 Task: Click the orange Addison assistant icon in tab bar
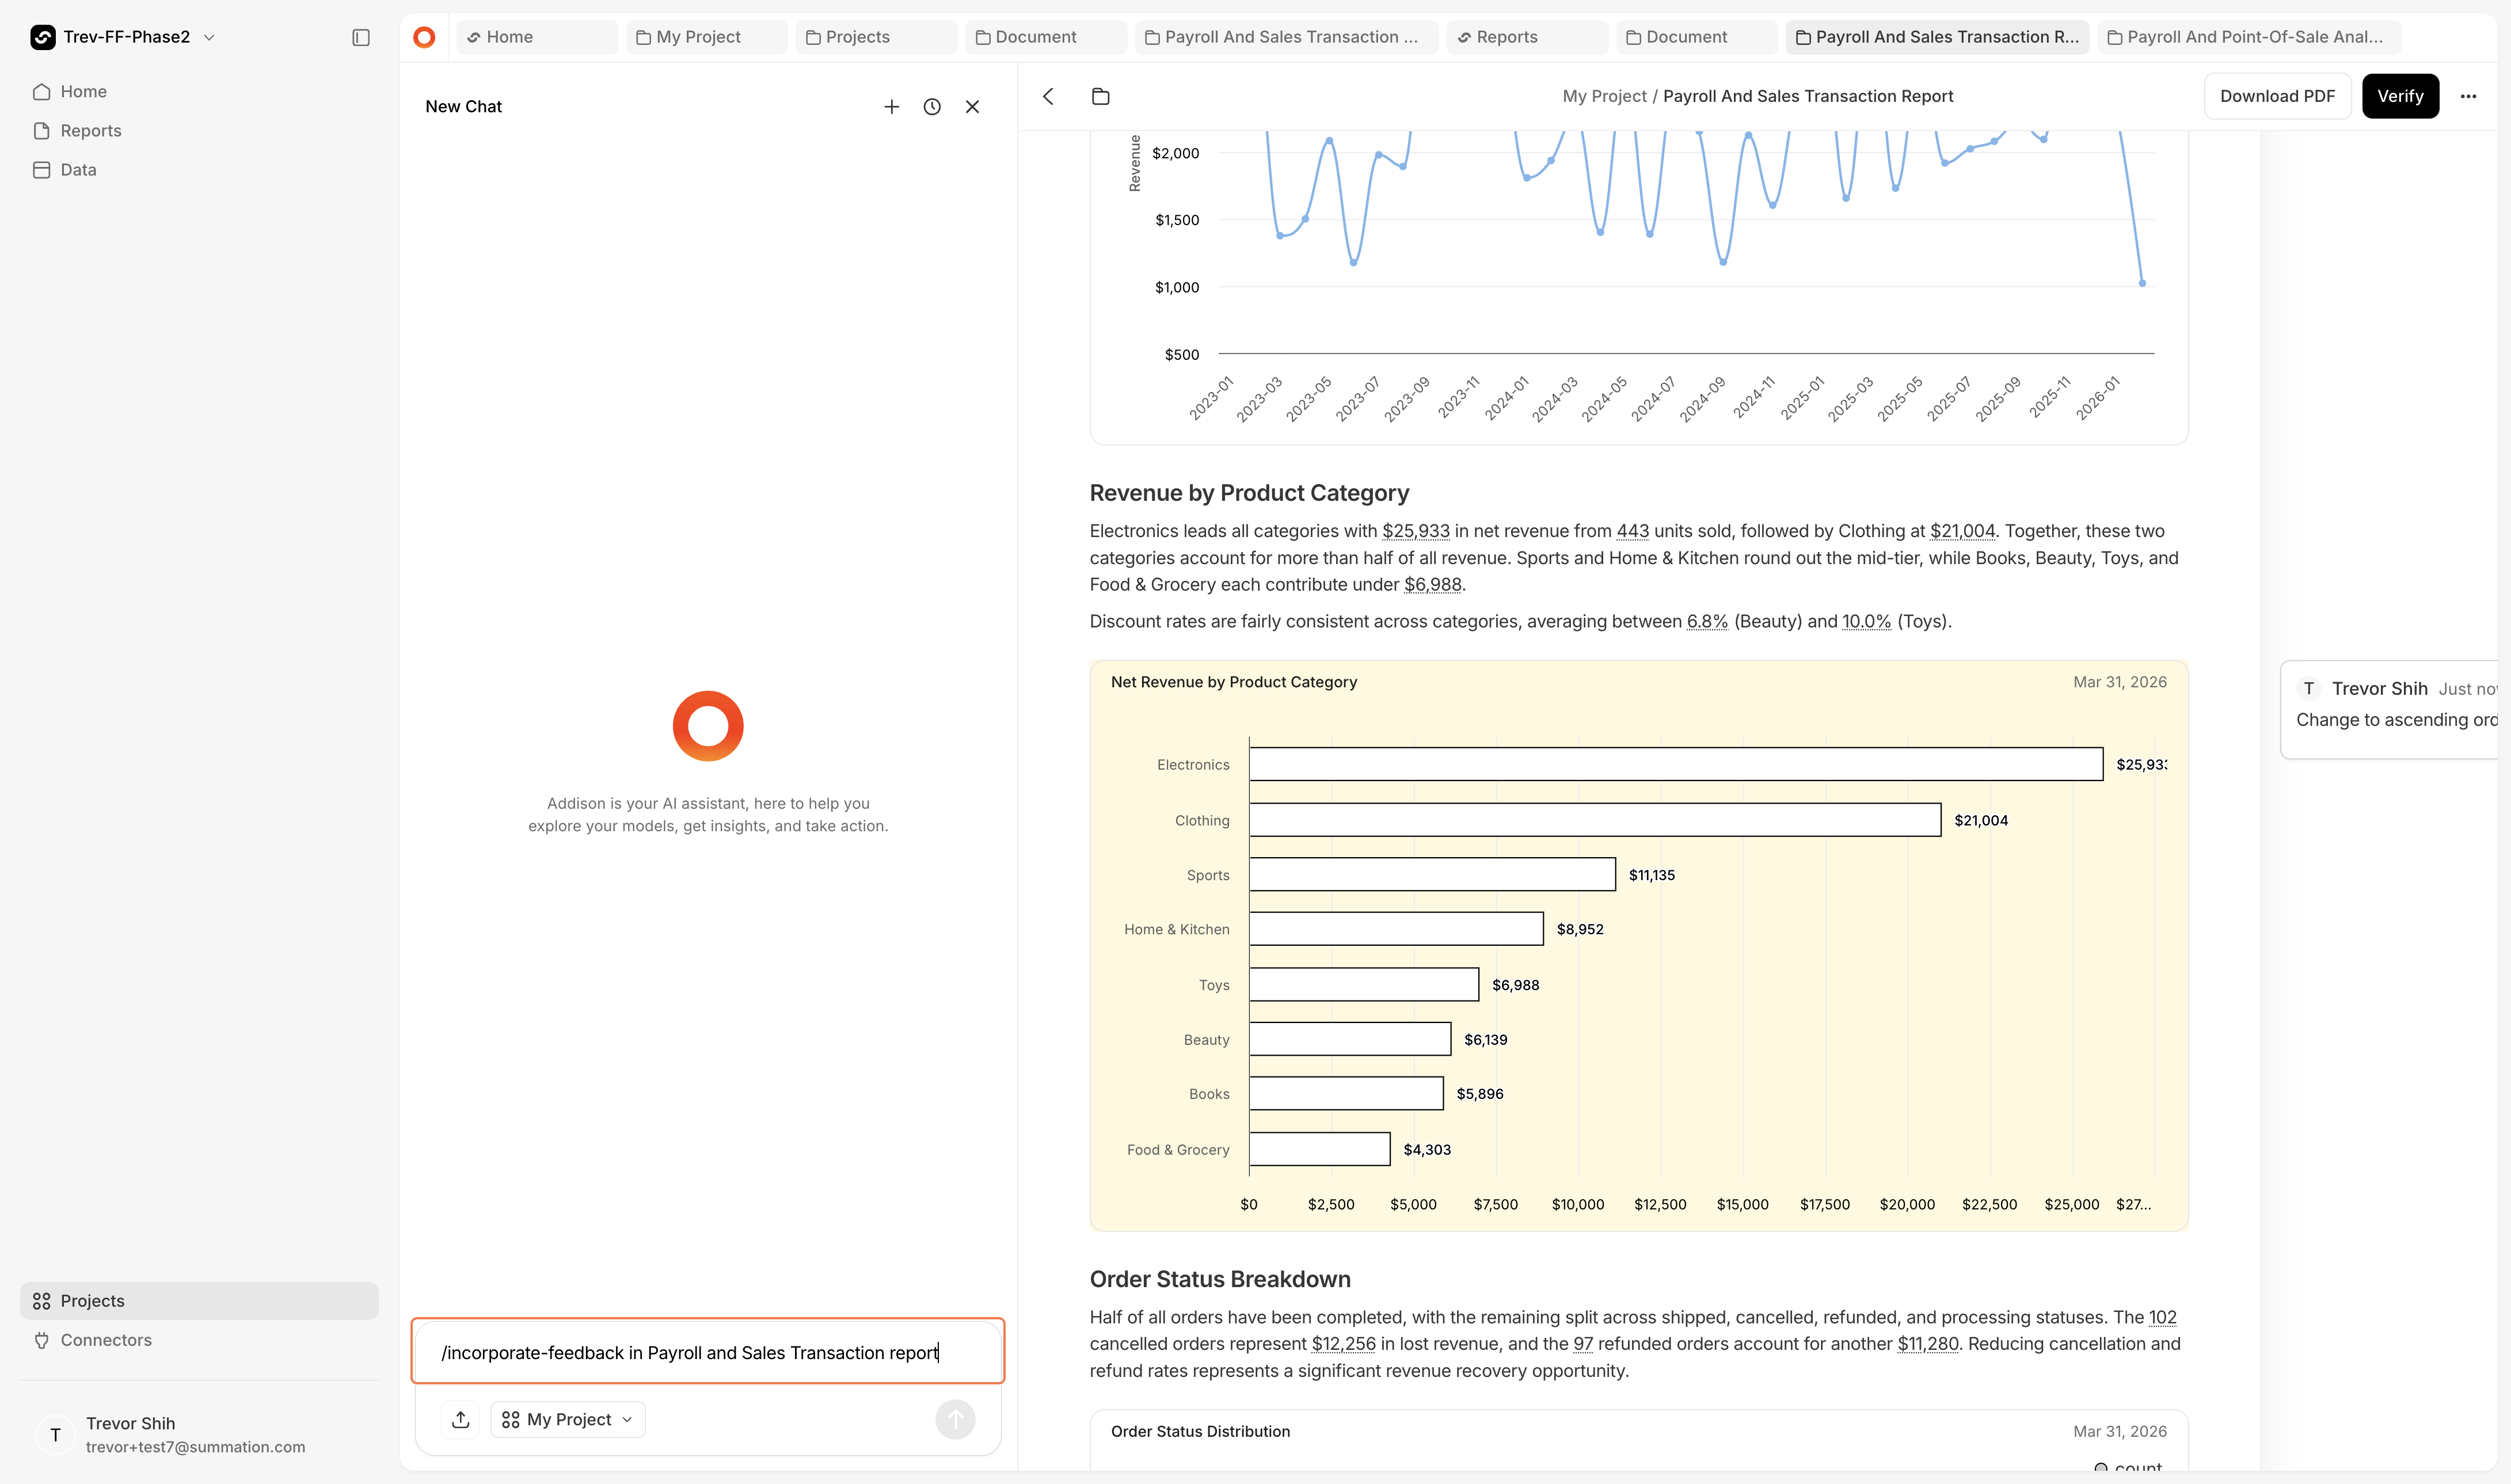[424, 37]
